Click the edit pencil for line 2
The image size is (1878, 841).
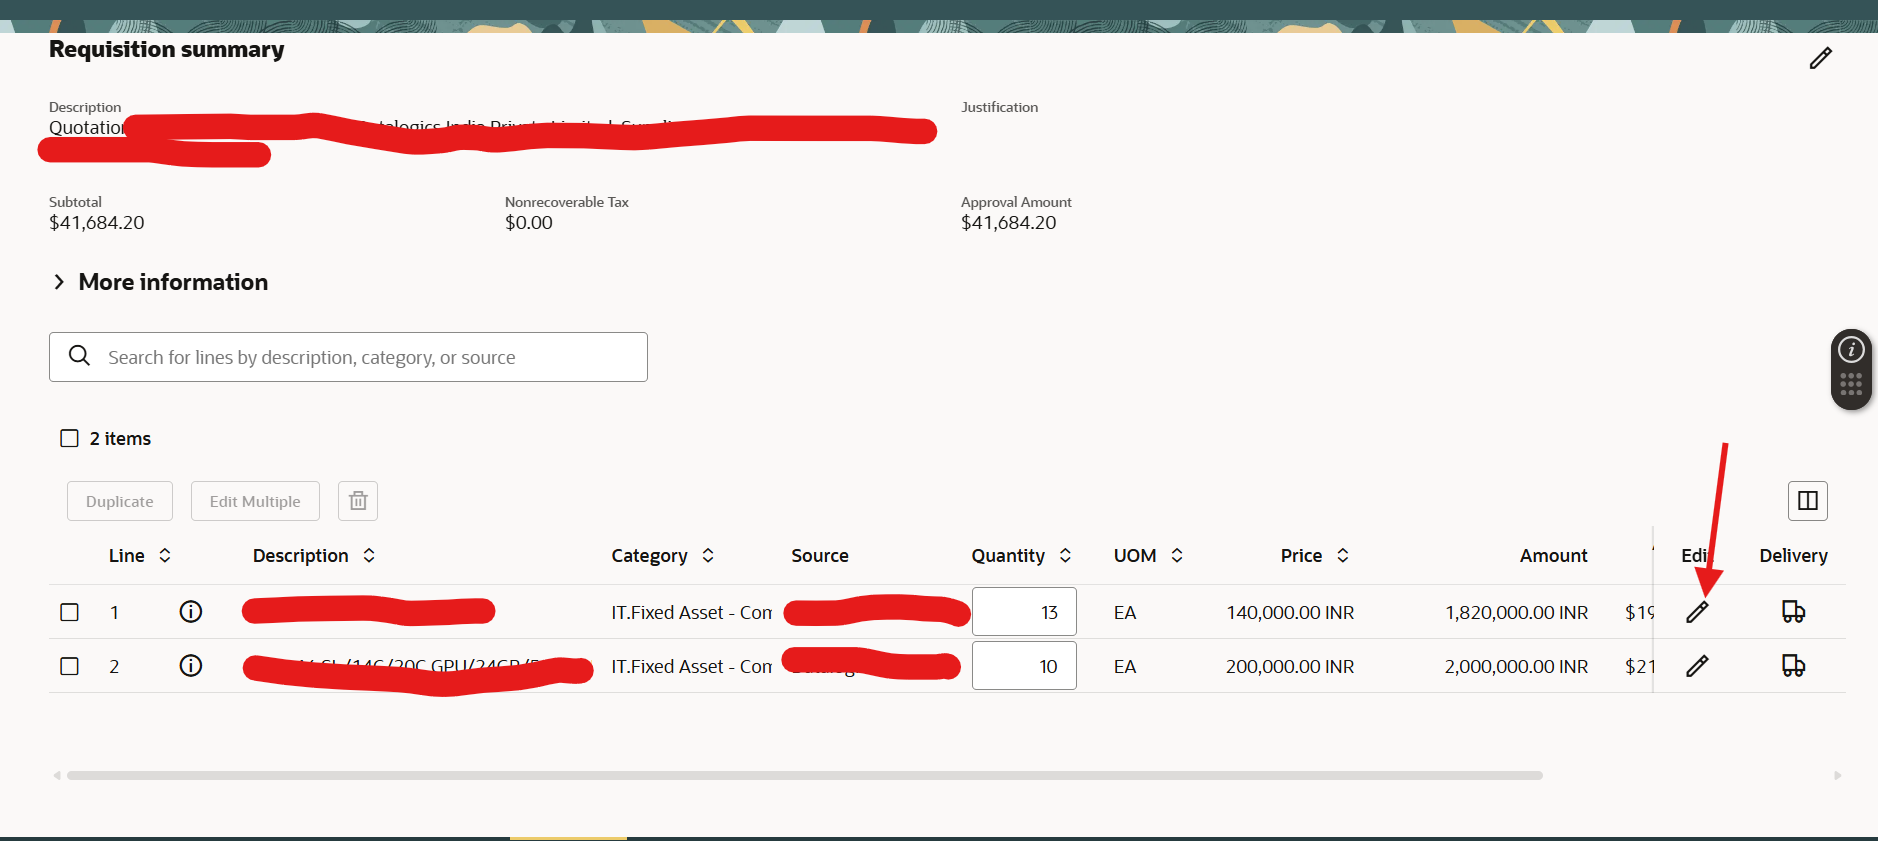point(1697,666)
